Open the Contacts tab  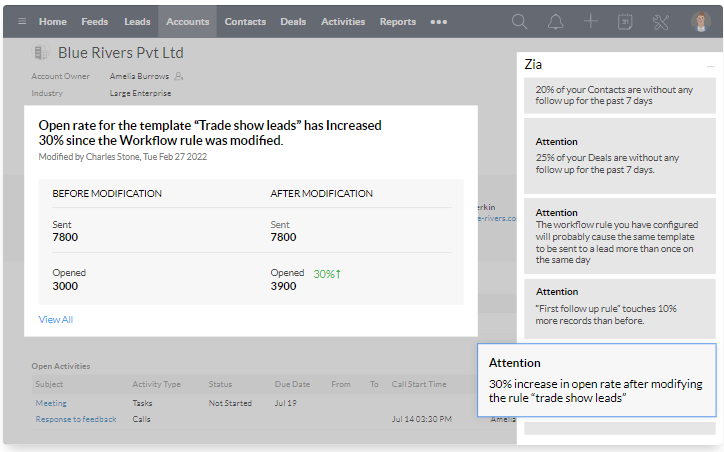[x=245, y=22]
